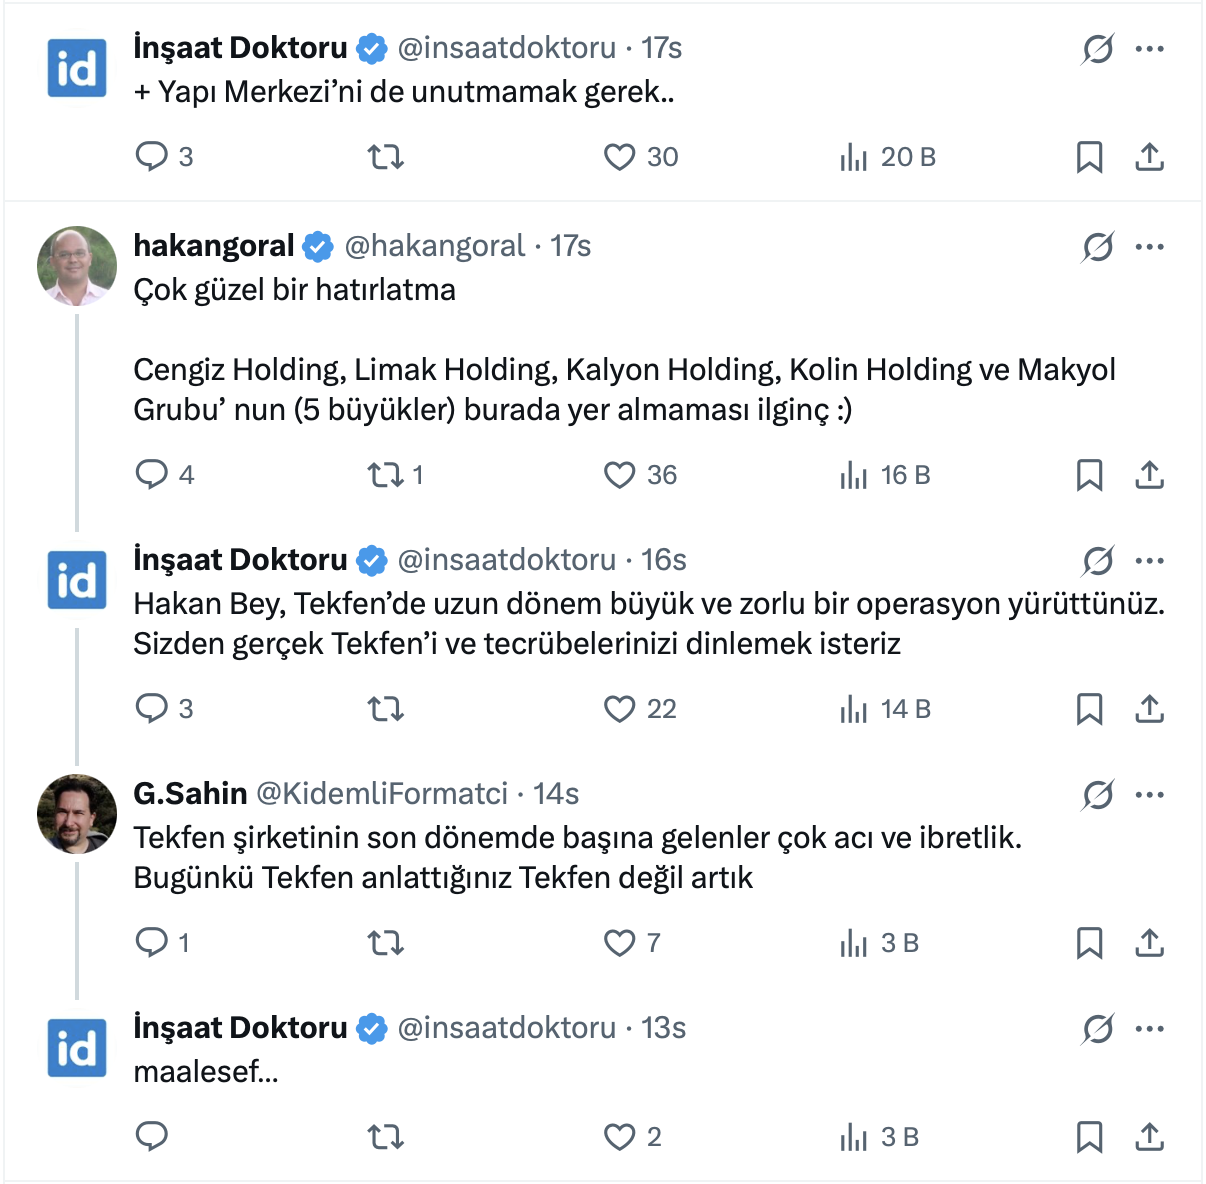Image resolution: width=1206 pixels, height=1184 pixels.
Task: Like G.Sahin's Tekfen tweet
Action: (x=620, y=943)
